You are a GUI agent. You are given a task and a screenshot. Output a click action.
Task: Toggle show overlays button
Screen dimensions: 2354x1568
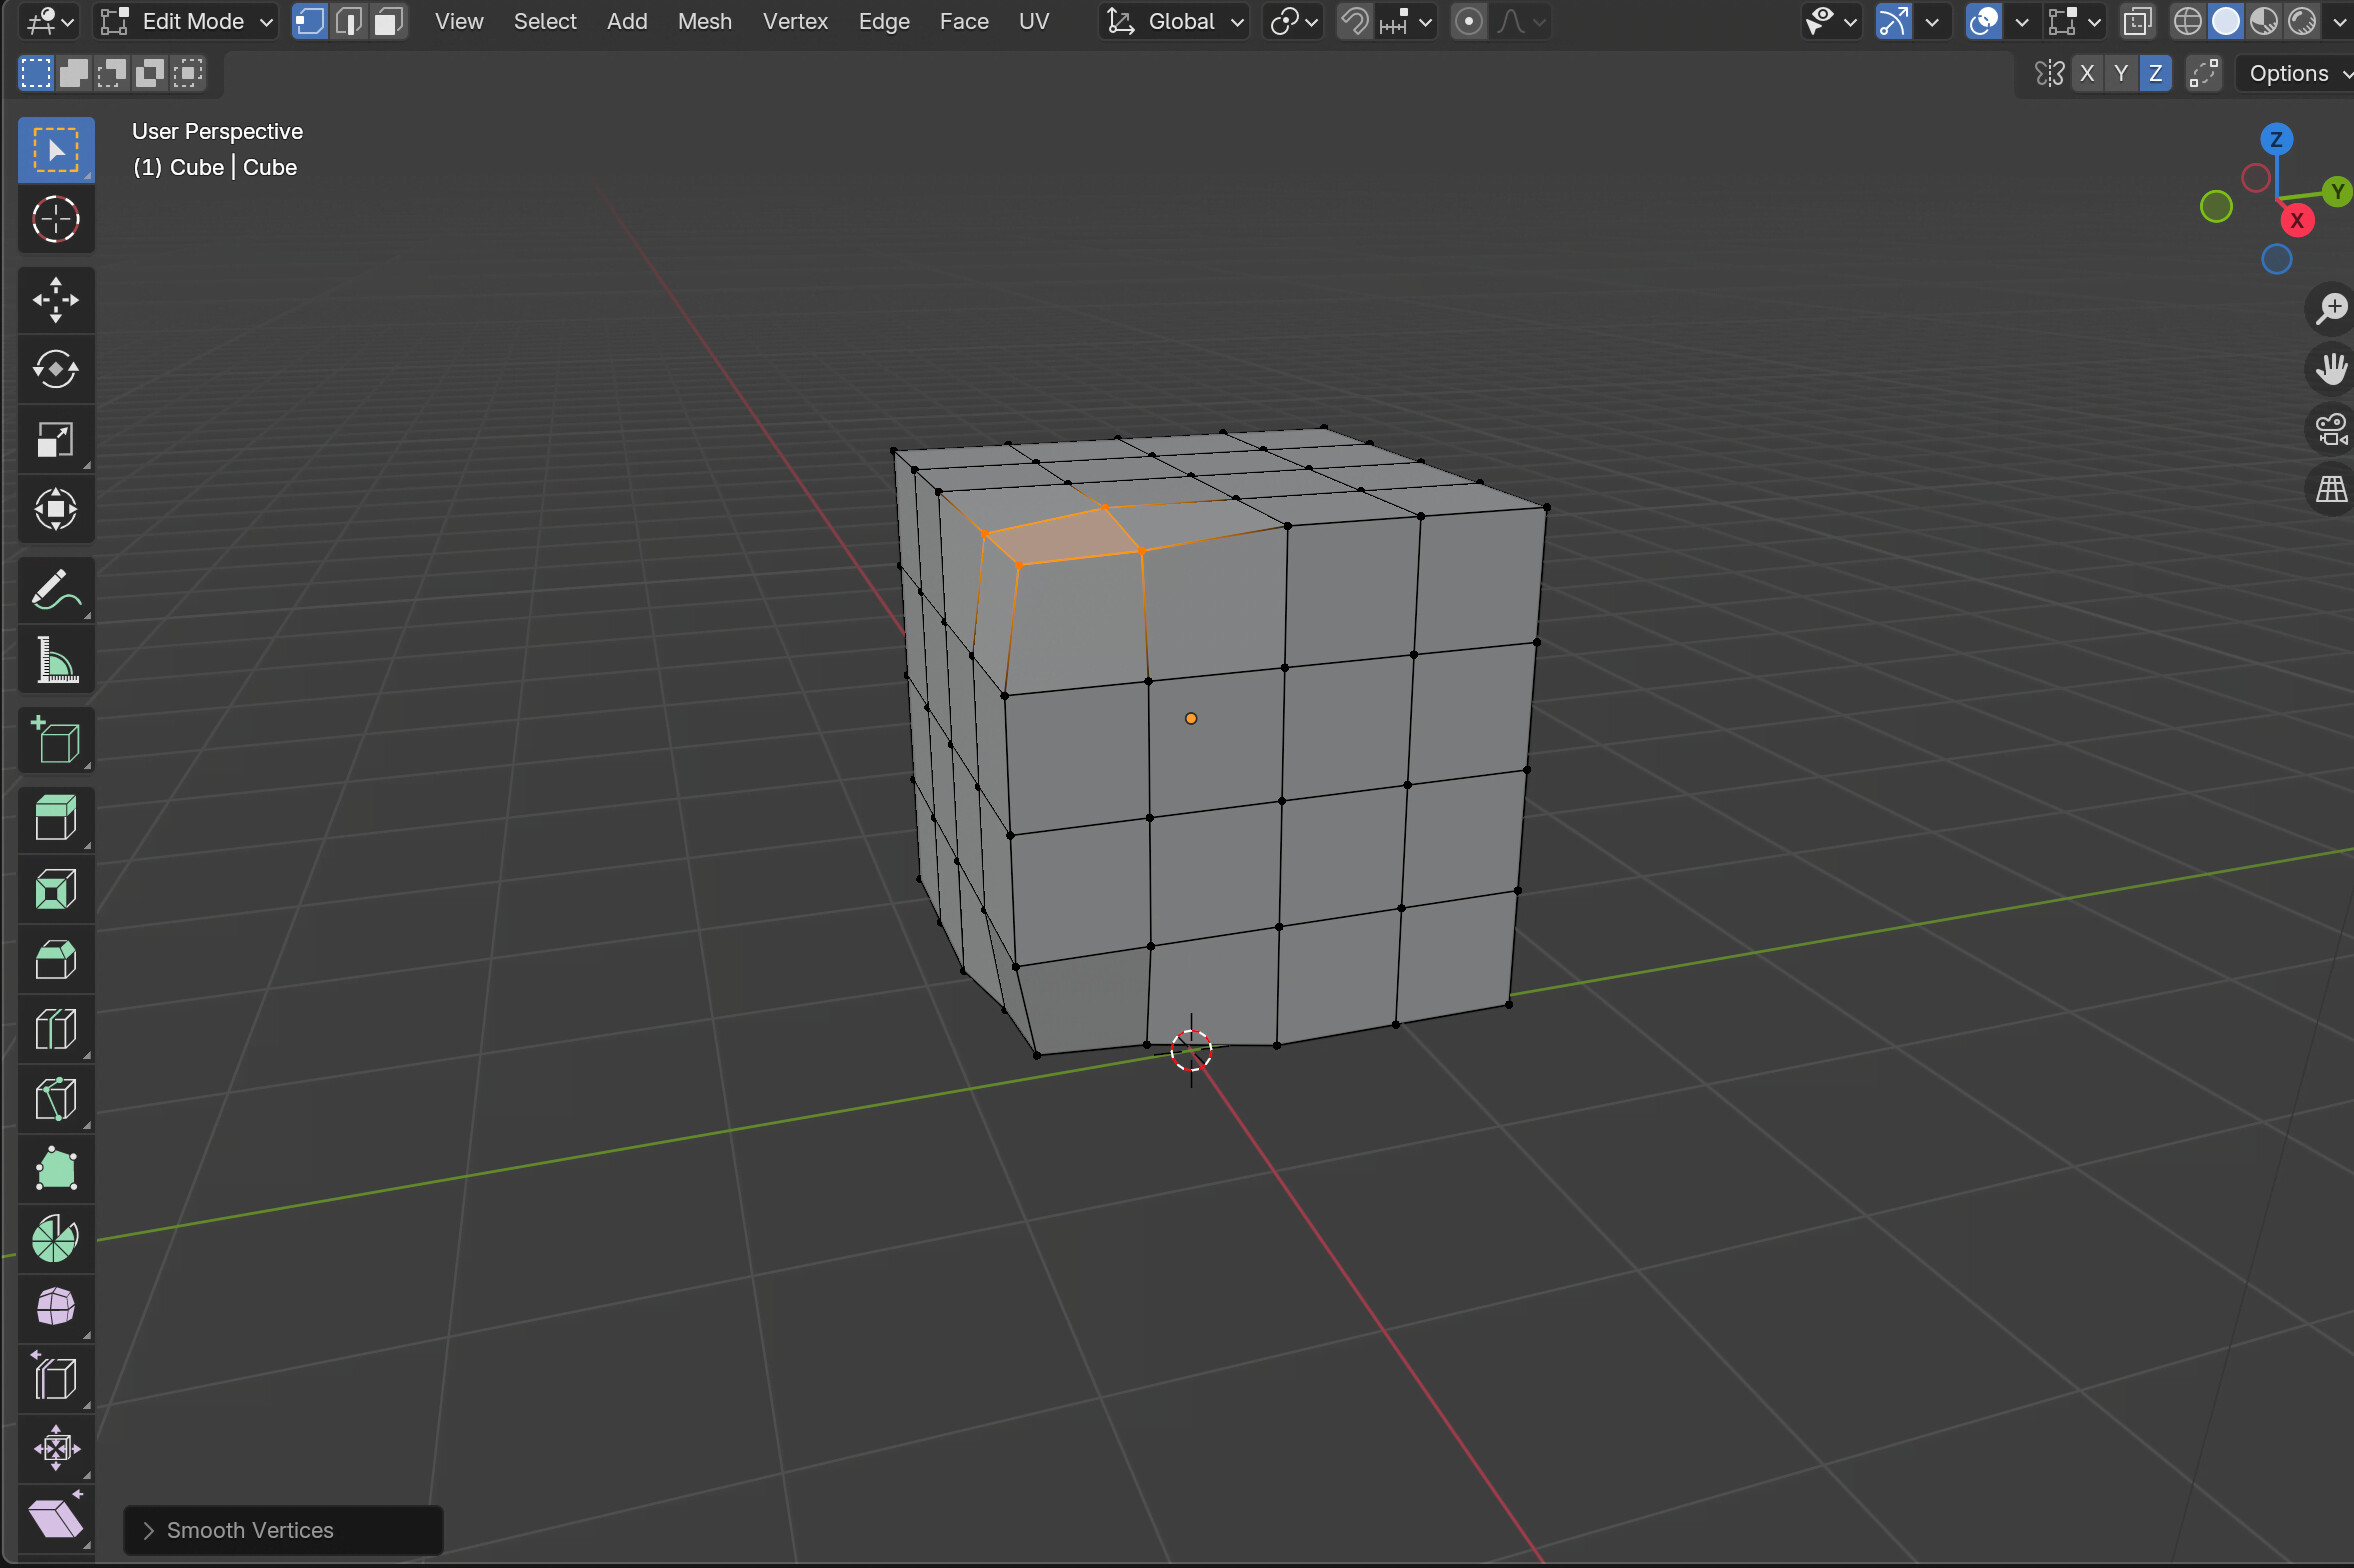1983,21
